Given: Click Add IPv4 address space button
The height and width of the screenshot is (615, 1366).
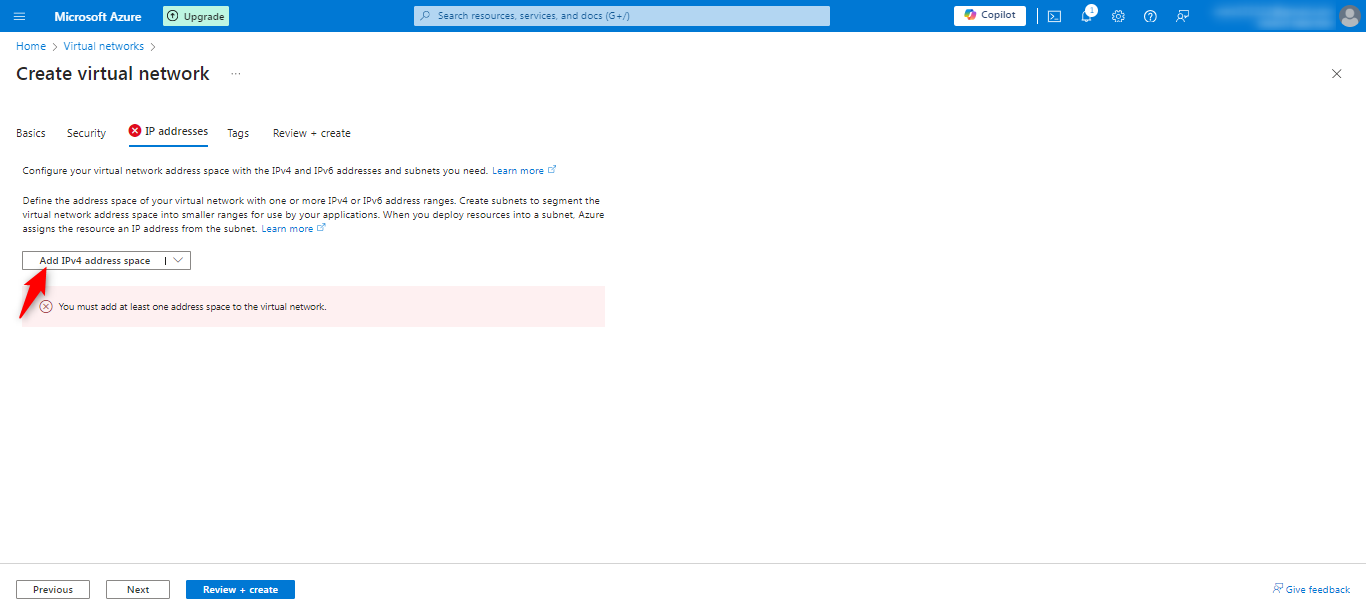Looking at the screenshot, I should click(95, 261).
